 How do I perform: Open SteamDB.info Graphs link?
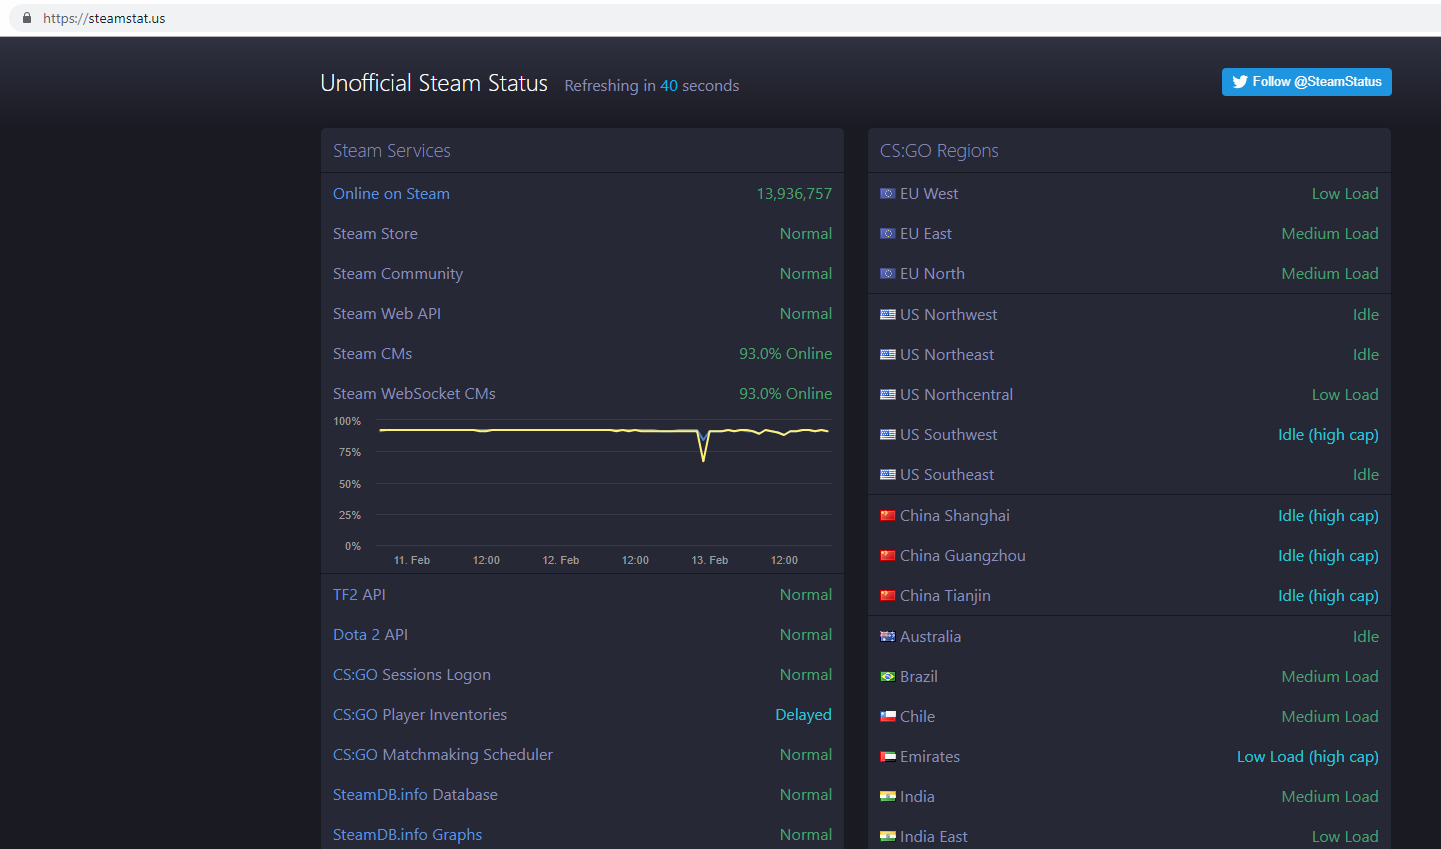click(407, 835)
